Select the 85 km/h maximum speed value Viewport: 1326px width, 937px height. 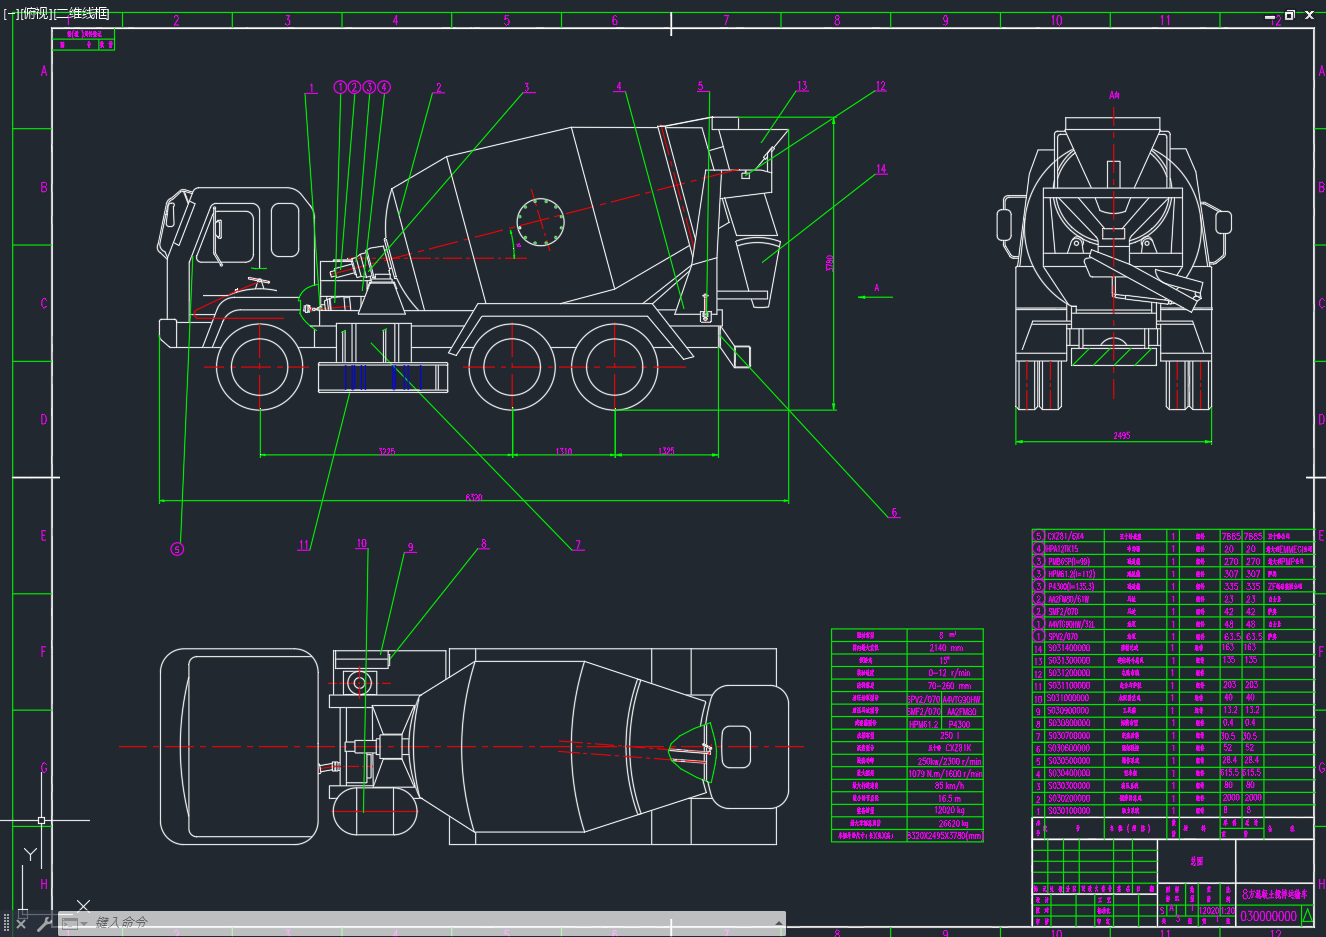pos(948,785)
